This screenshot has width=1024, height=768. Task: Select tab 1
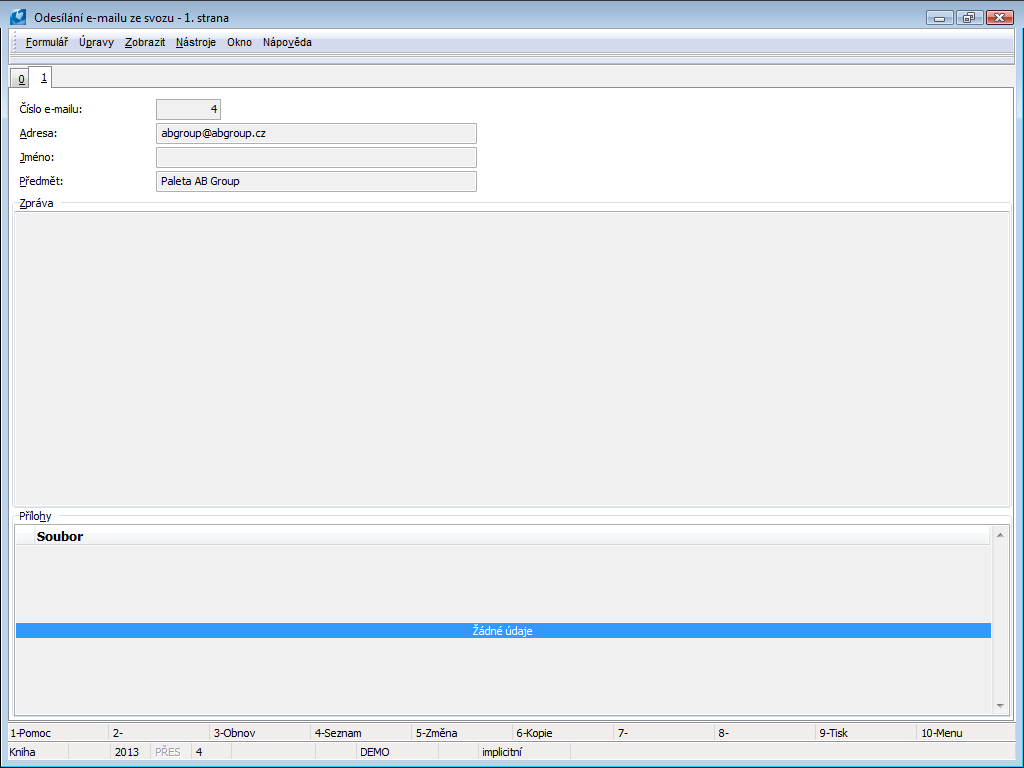(43, 78)
